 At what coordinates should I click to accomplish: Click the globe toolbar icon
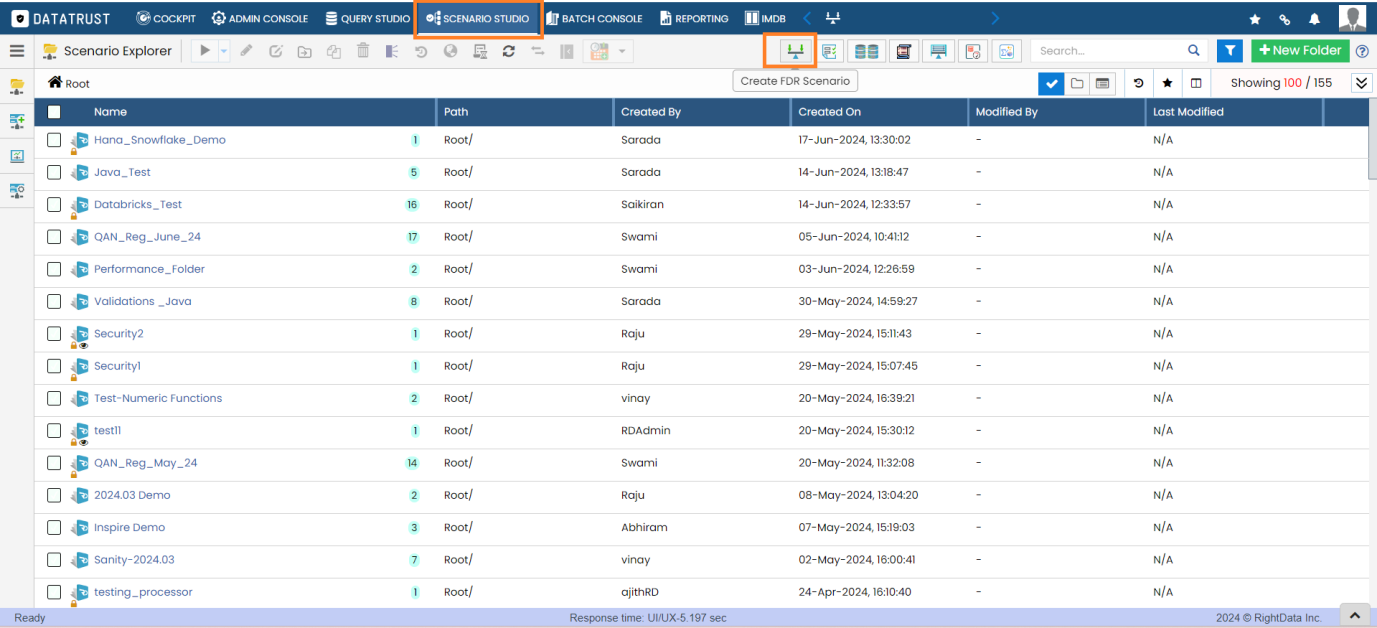click(451, 51)
